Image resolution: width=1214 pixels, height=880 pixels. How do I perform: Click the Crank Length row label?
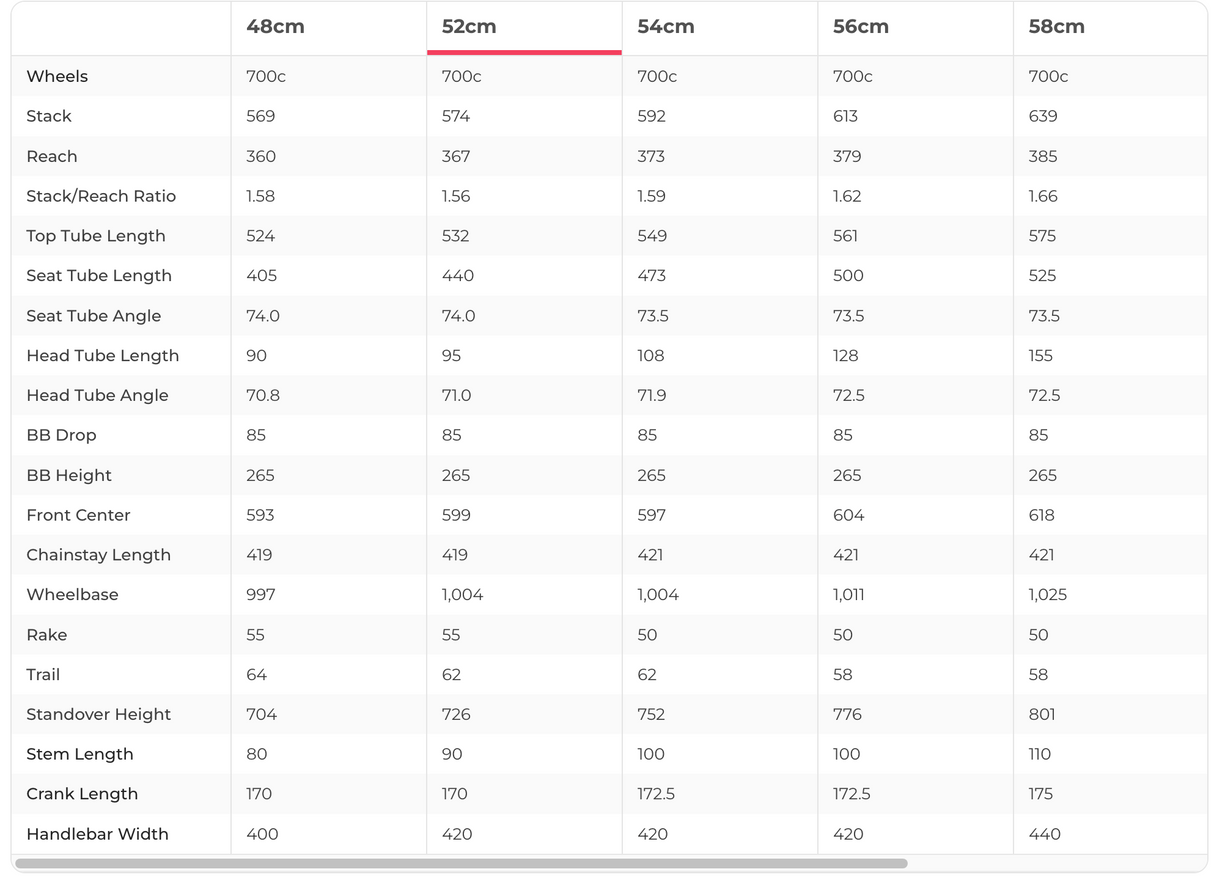[x=82, y=794]
